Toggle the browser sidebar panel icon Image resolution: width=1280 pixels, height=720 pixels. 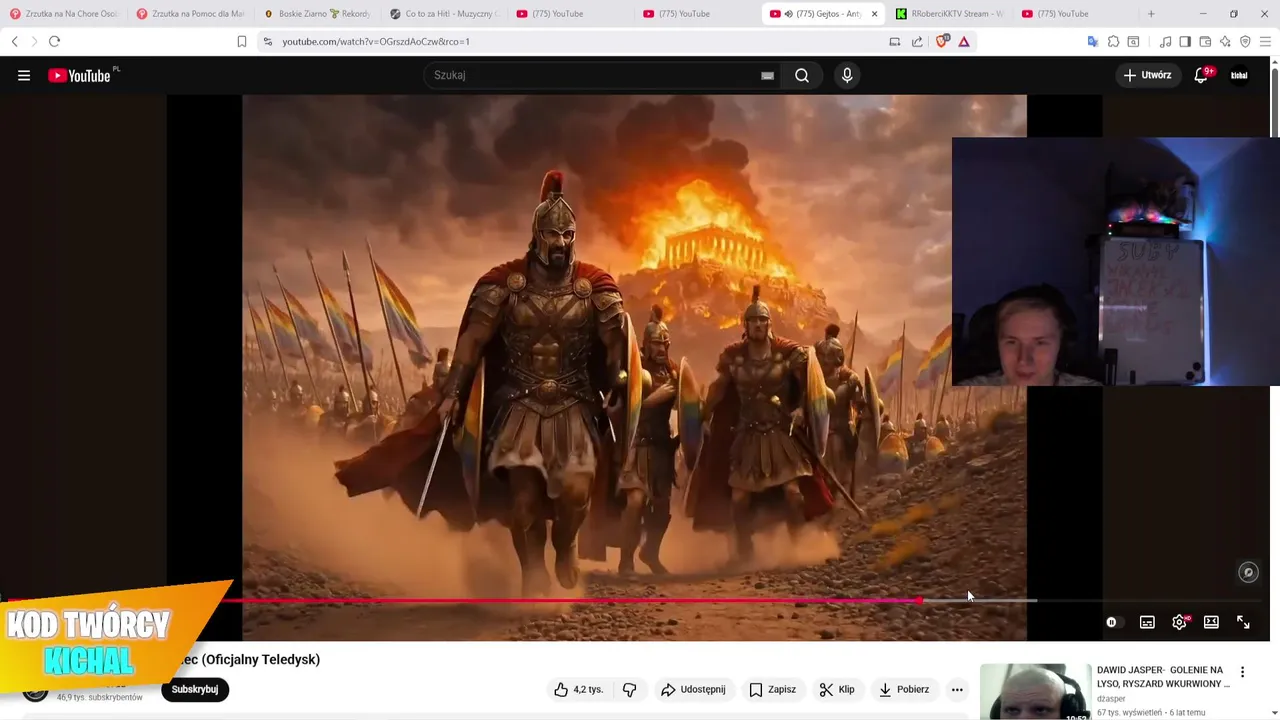click(1185, 41)
